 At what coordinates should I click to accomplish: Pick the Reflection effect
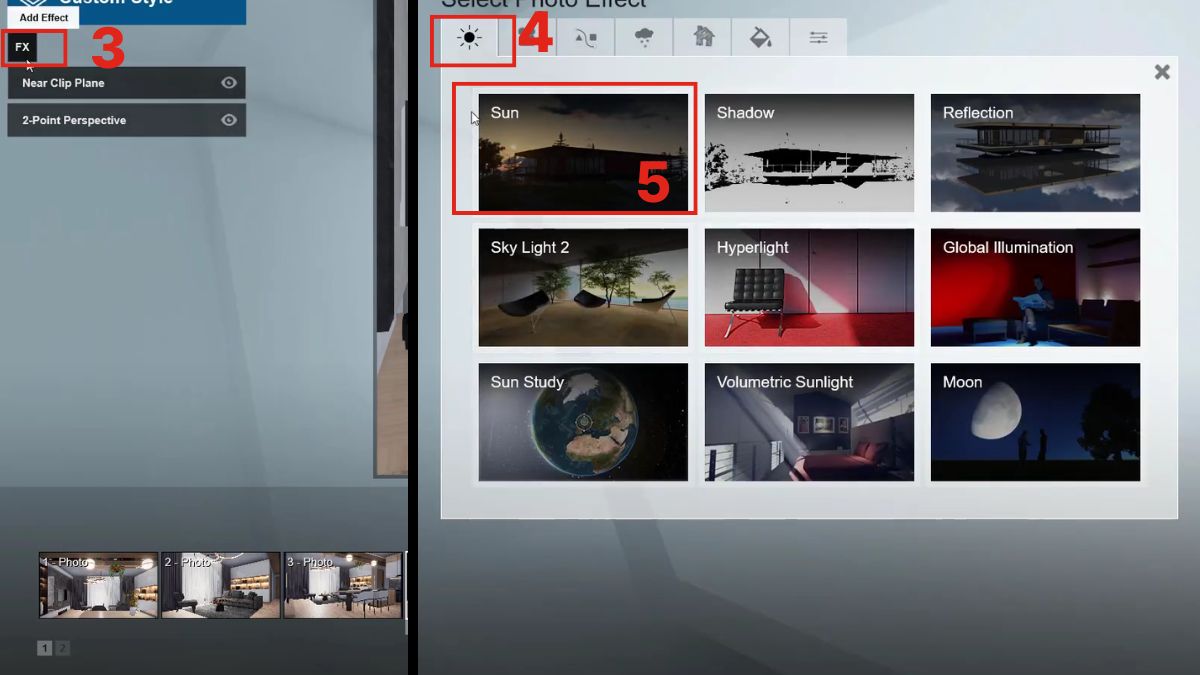[x=1035, y=153]
